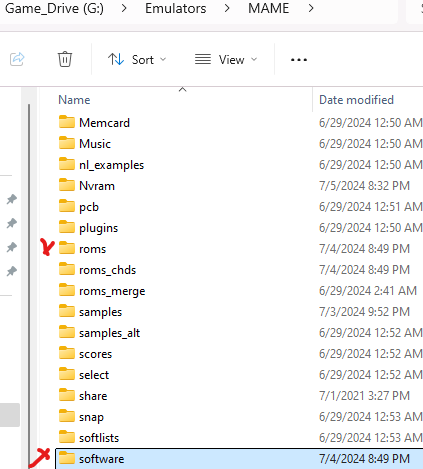423x469 pixels.
Task: Click the navigation pane vertical scrollbar
Action: [29, 283]
